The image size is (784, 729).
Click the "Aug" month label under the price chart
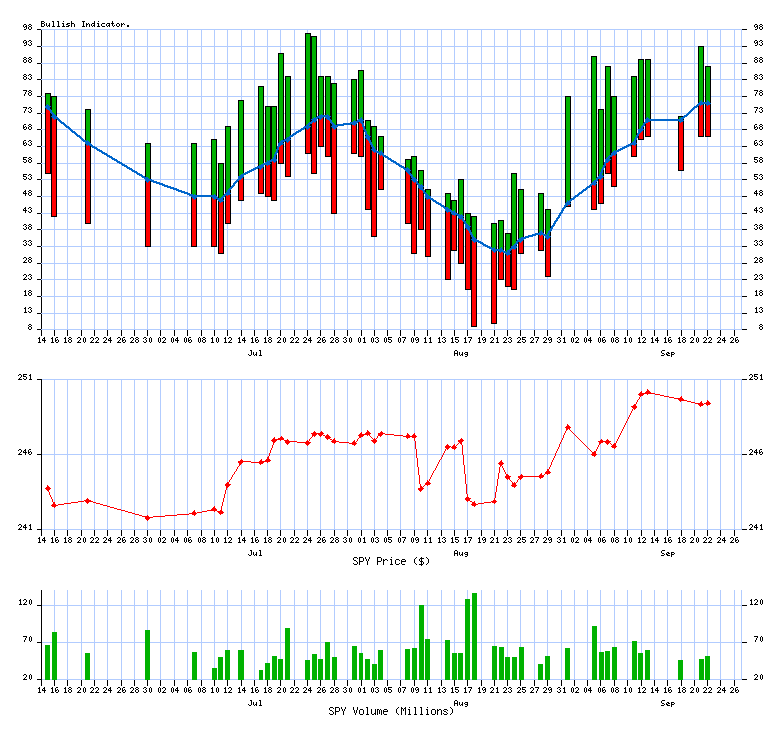coord(461,552)
